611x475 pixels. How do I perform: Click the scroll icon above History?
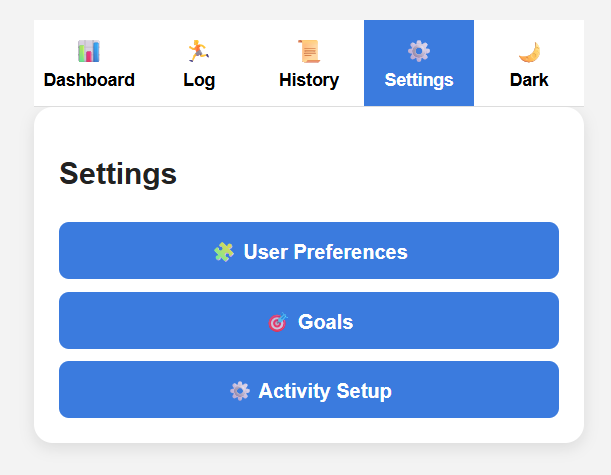click(x=309, y=51)
